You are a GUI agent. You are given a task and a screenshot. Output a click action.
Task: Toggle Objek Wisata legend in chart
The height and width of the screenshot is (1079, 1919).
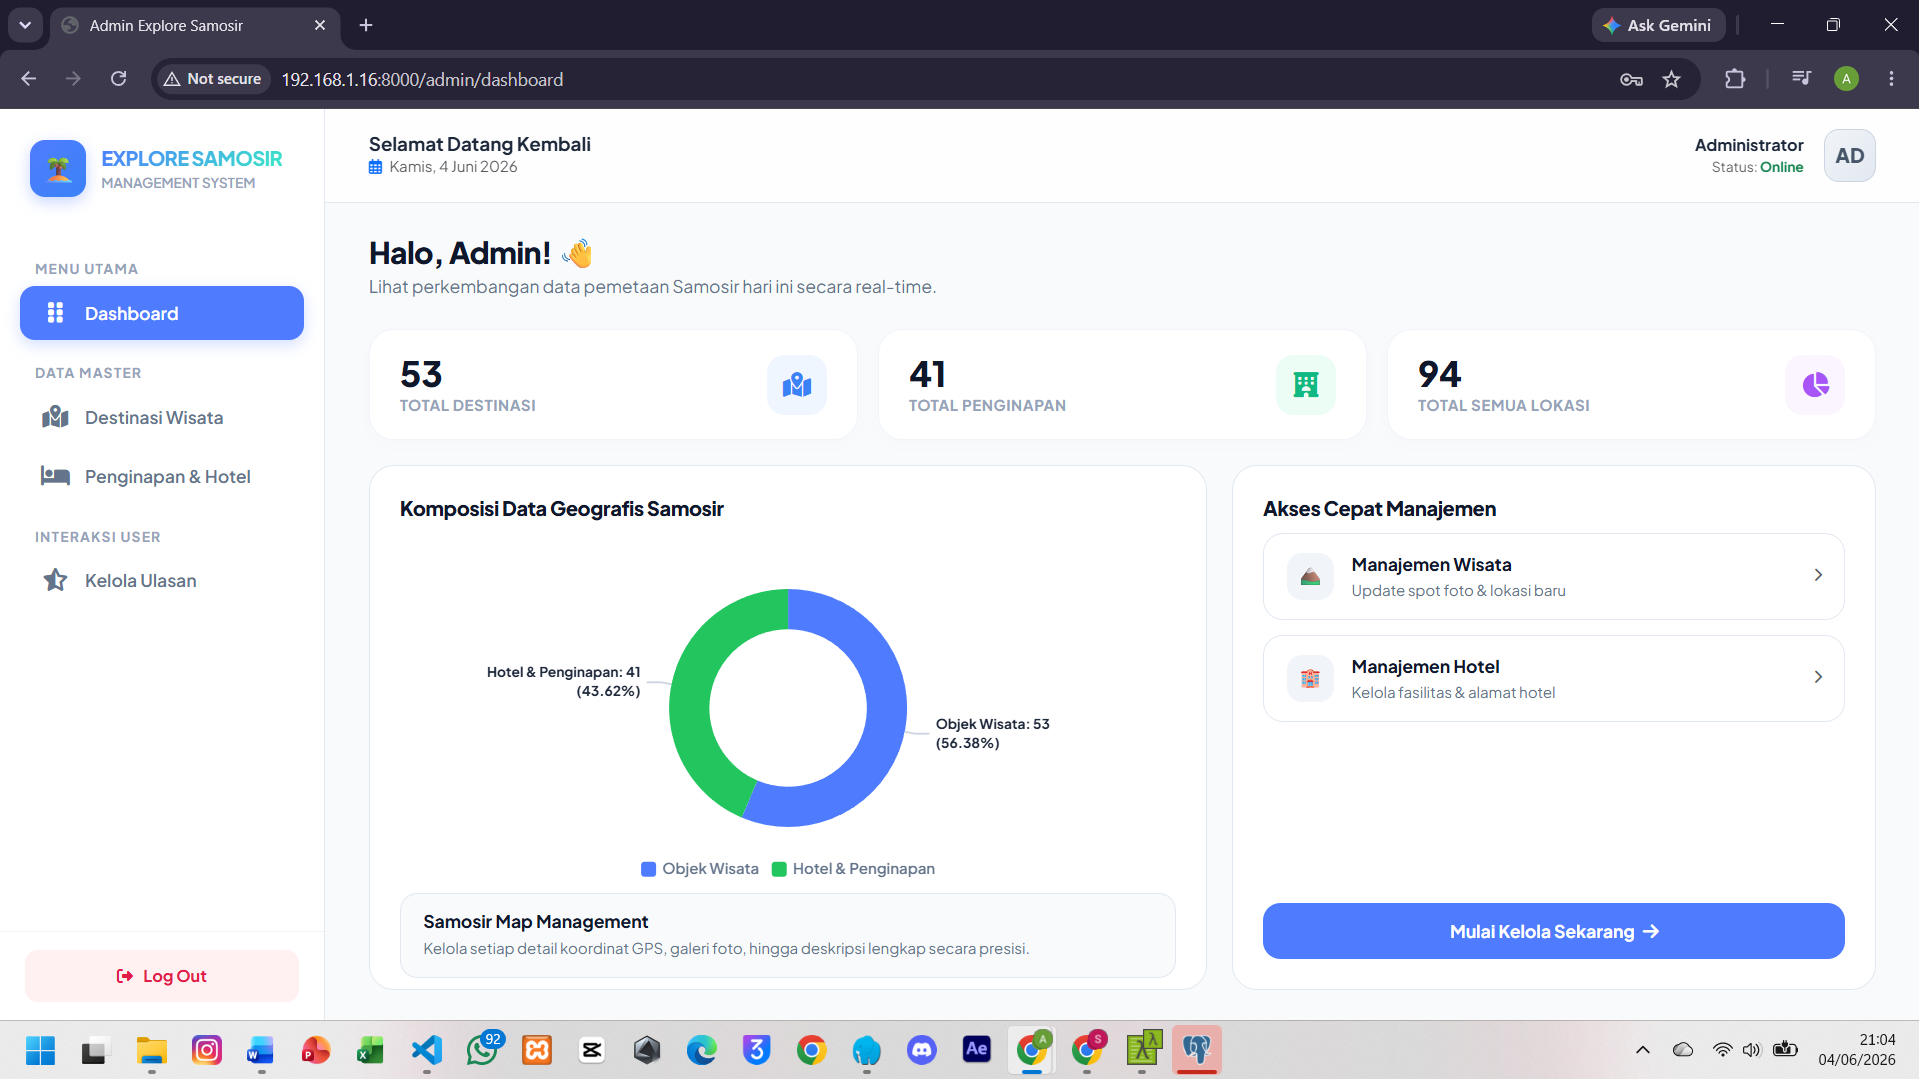700,869
